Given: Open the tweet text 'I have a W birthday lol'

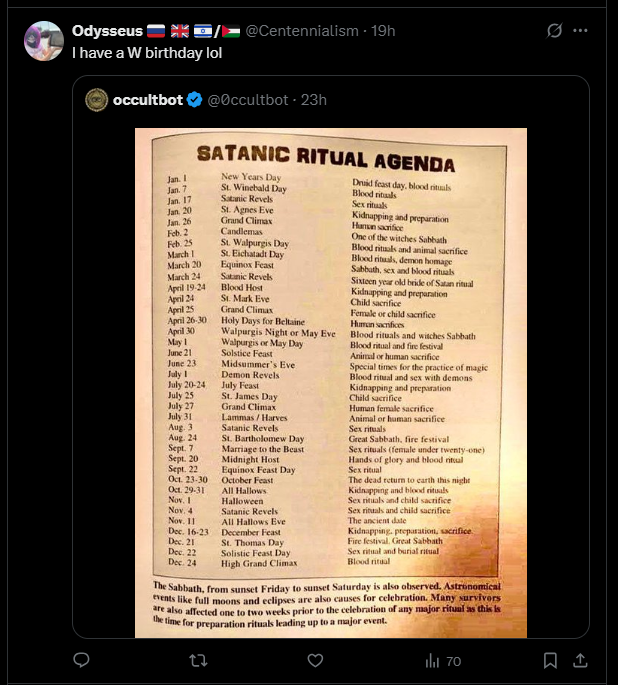Looking at the screenshot, I should (147, 53).
